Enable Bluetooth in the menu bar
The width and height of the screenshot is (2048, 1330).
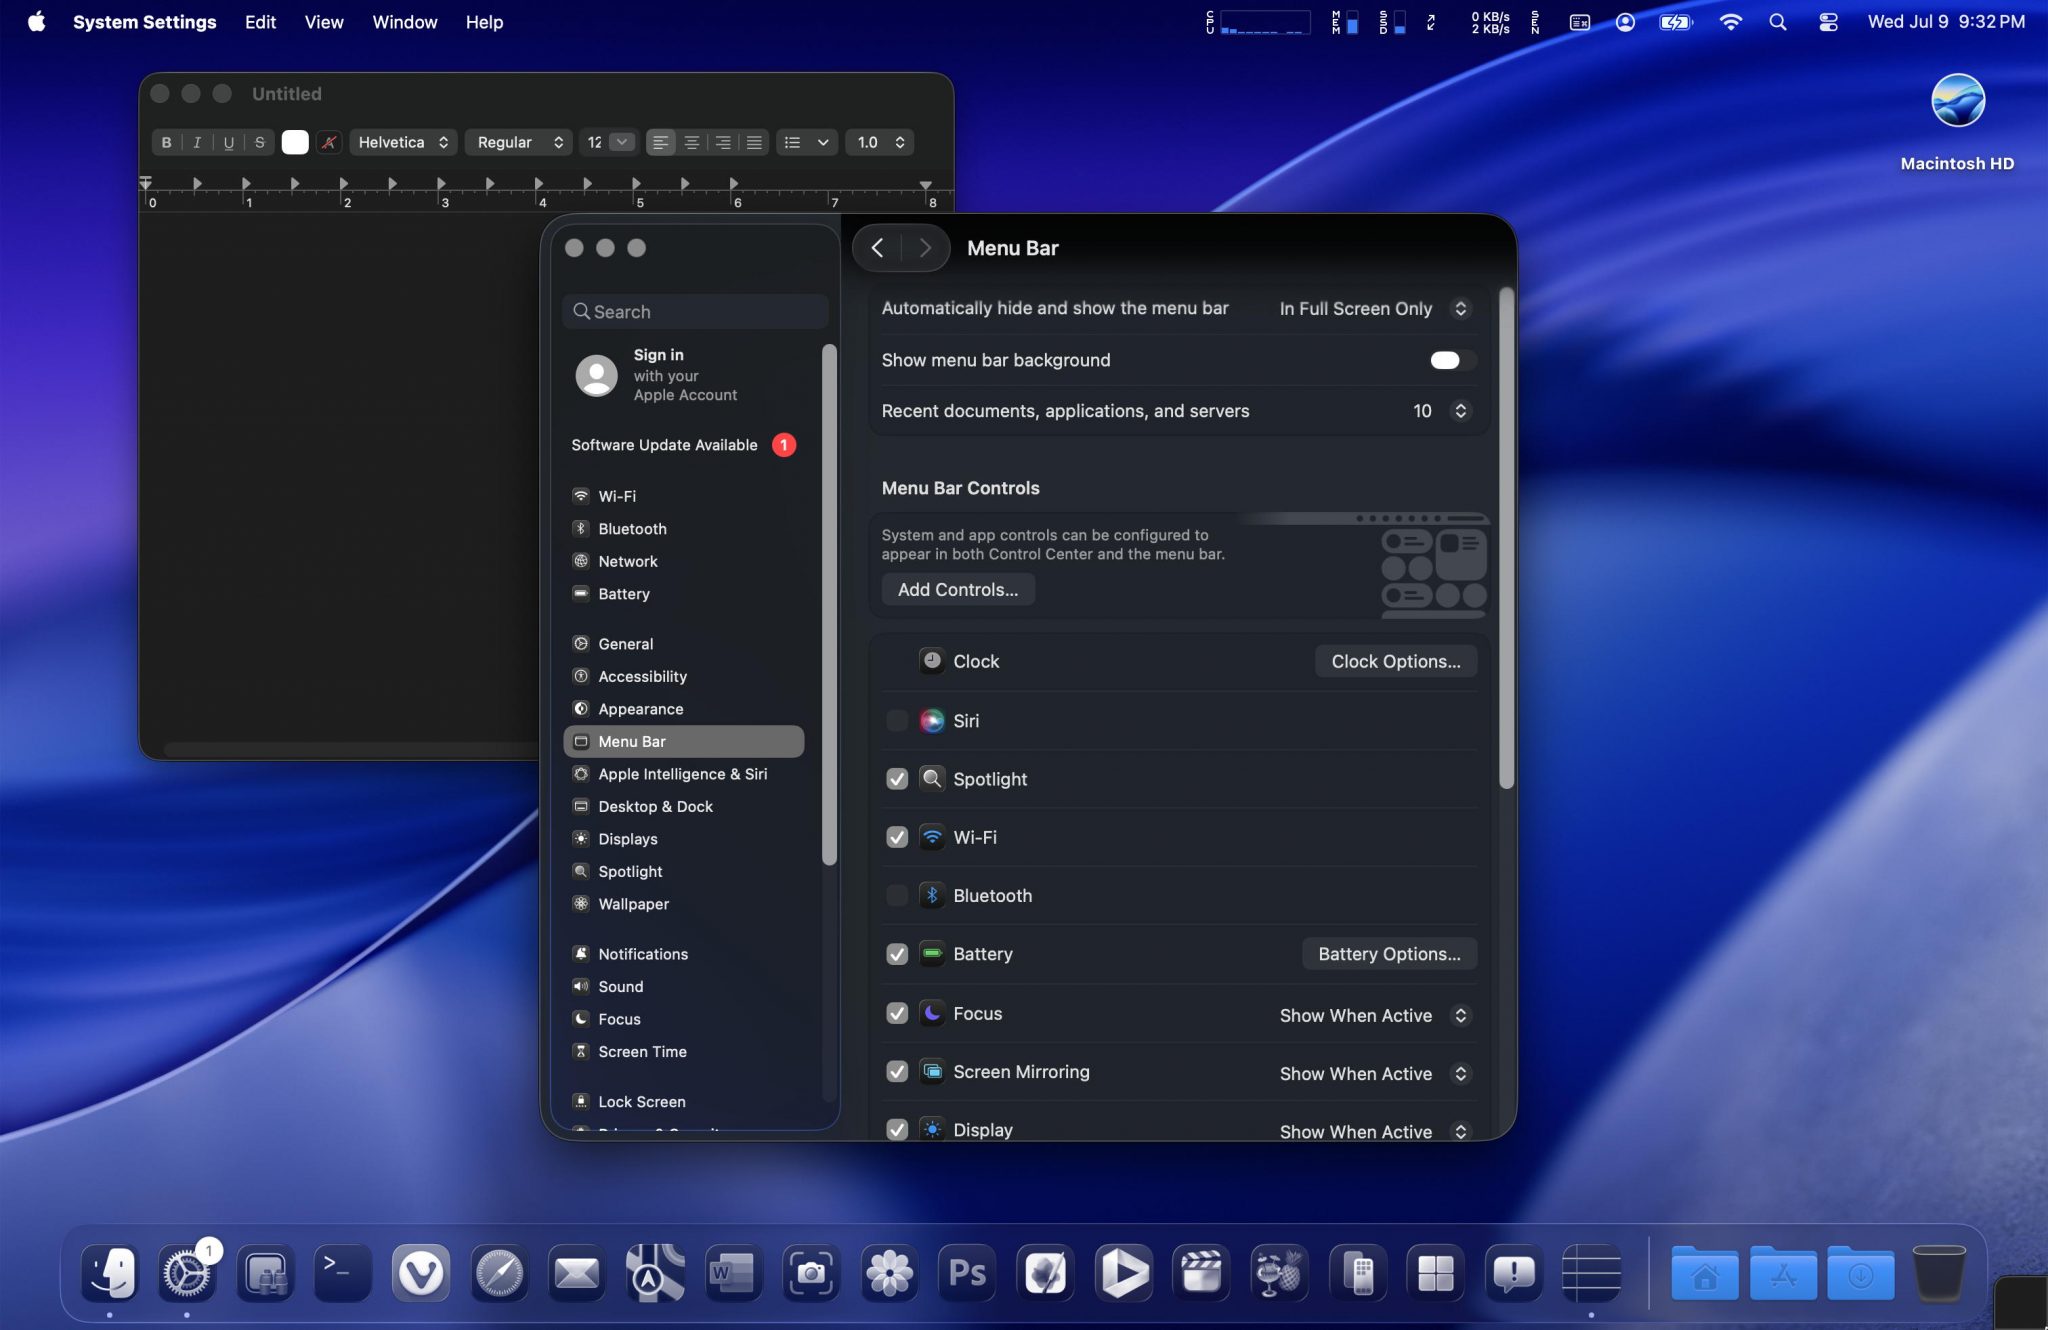897,896
